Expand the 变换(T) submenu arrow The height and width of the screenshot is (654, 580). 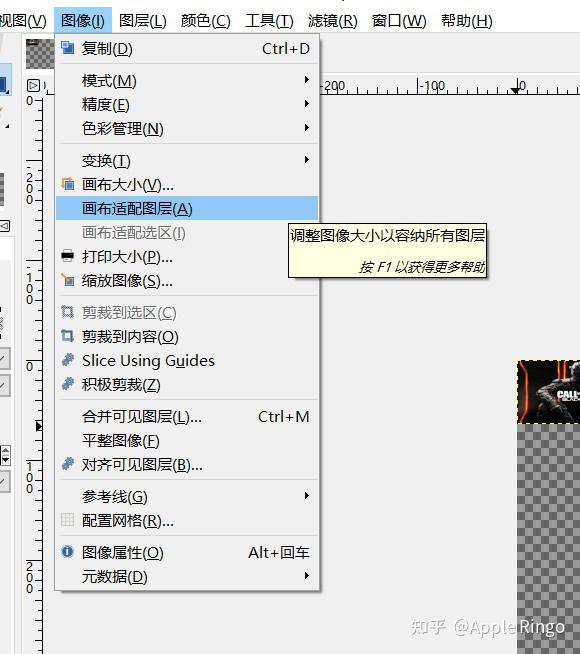coord(307,160)
